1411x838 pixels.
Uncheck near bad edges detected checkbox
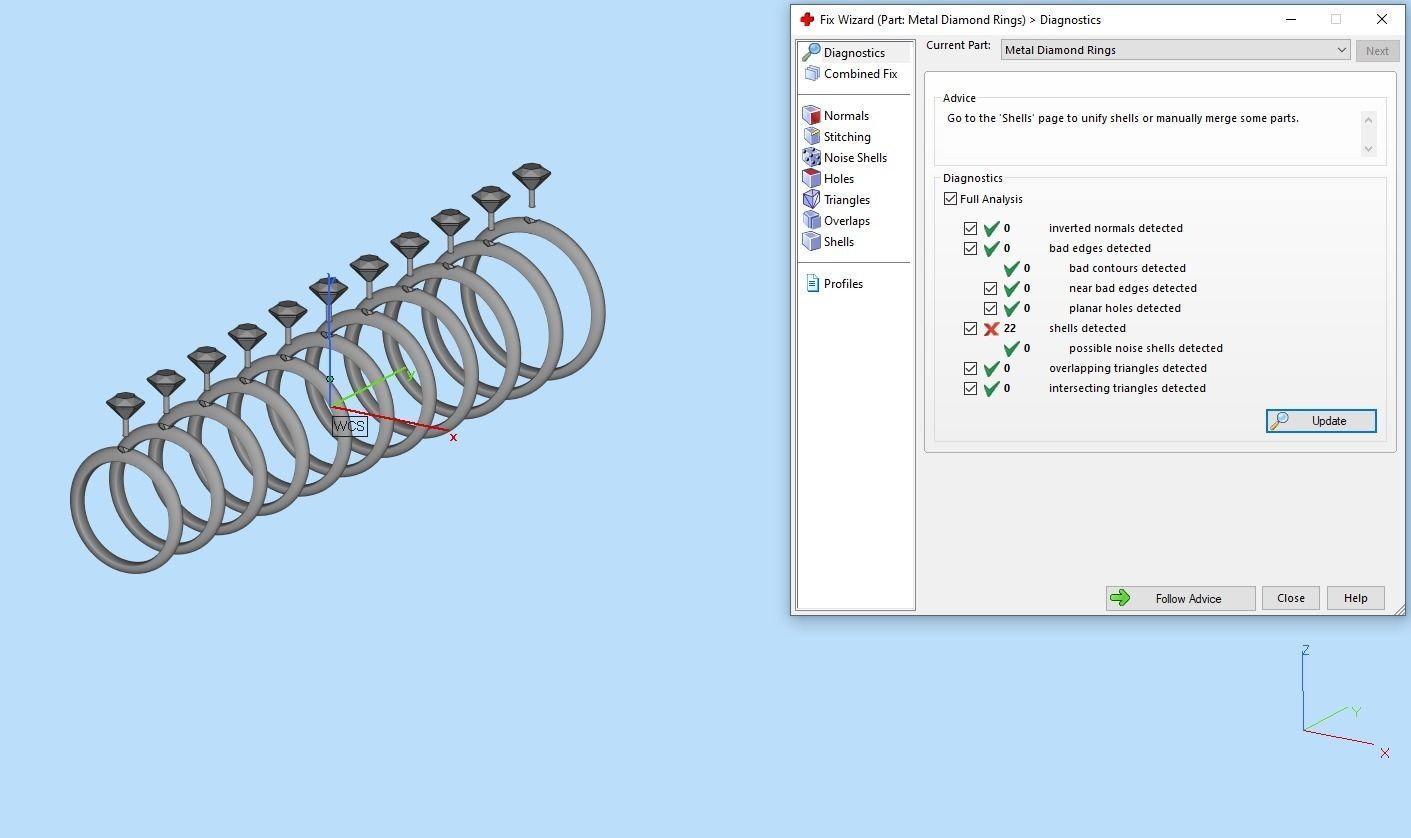click(990, 288)
